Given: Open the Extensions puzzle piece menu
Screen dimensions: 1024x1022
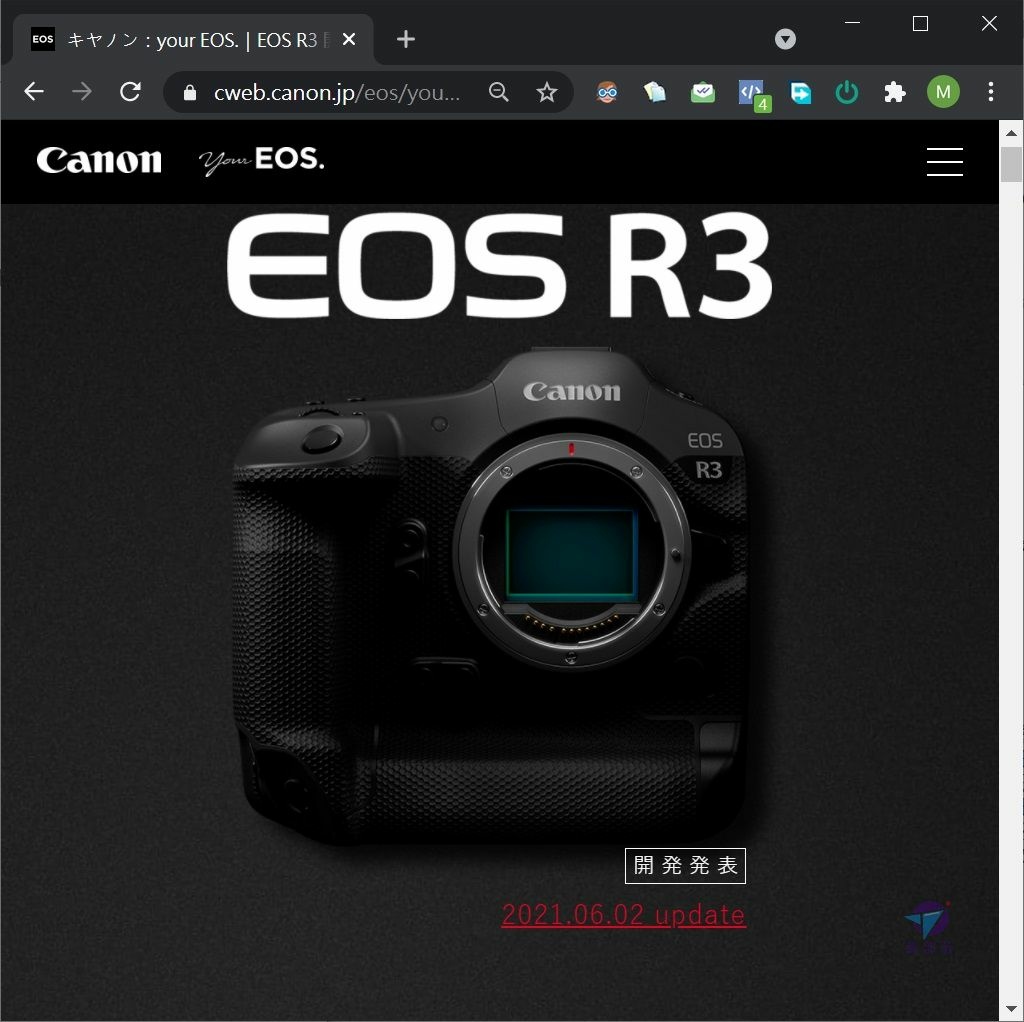Looking at the screenshot, I should tap(895, 92).
